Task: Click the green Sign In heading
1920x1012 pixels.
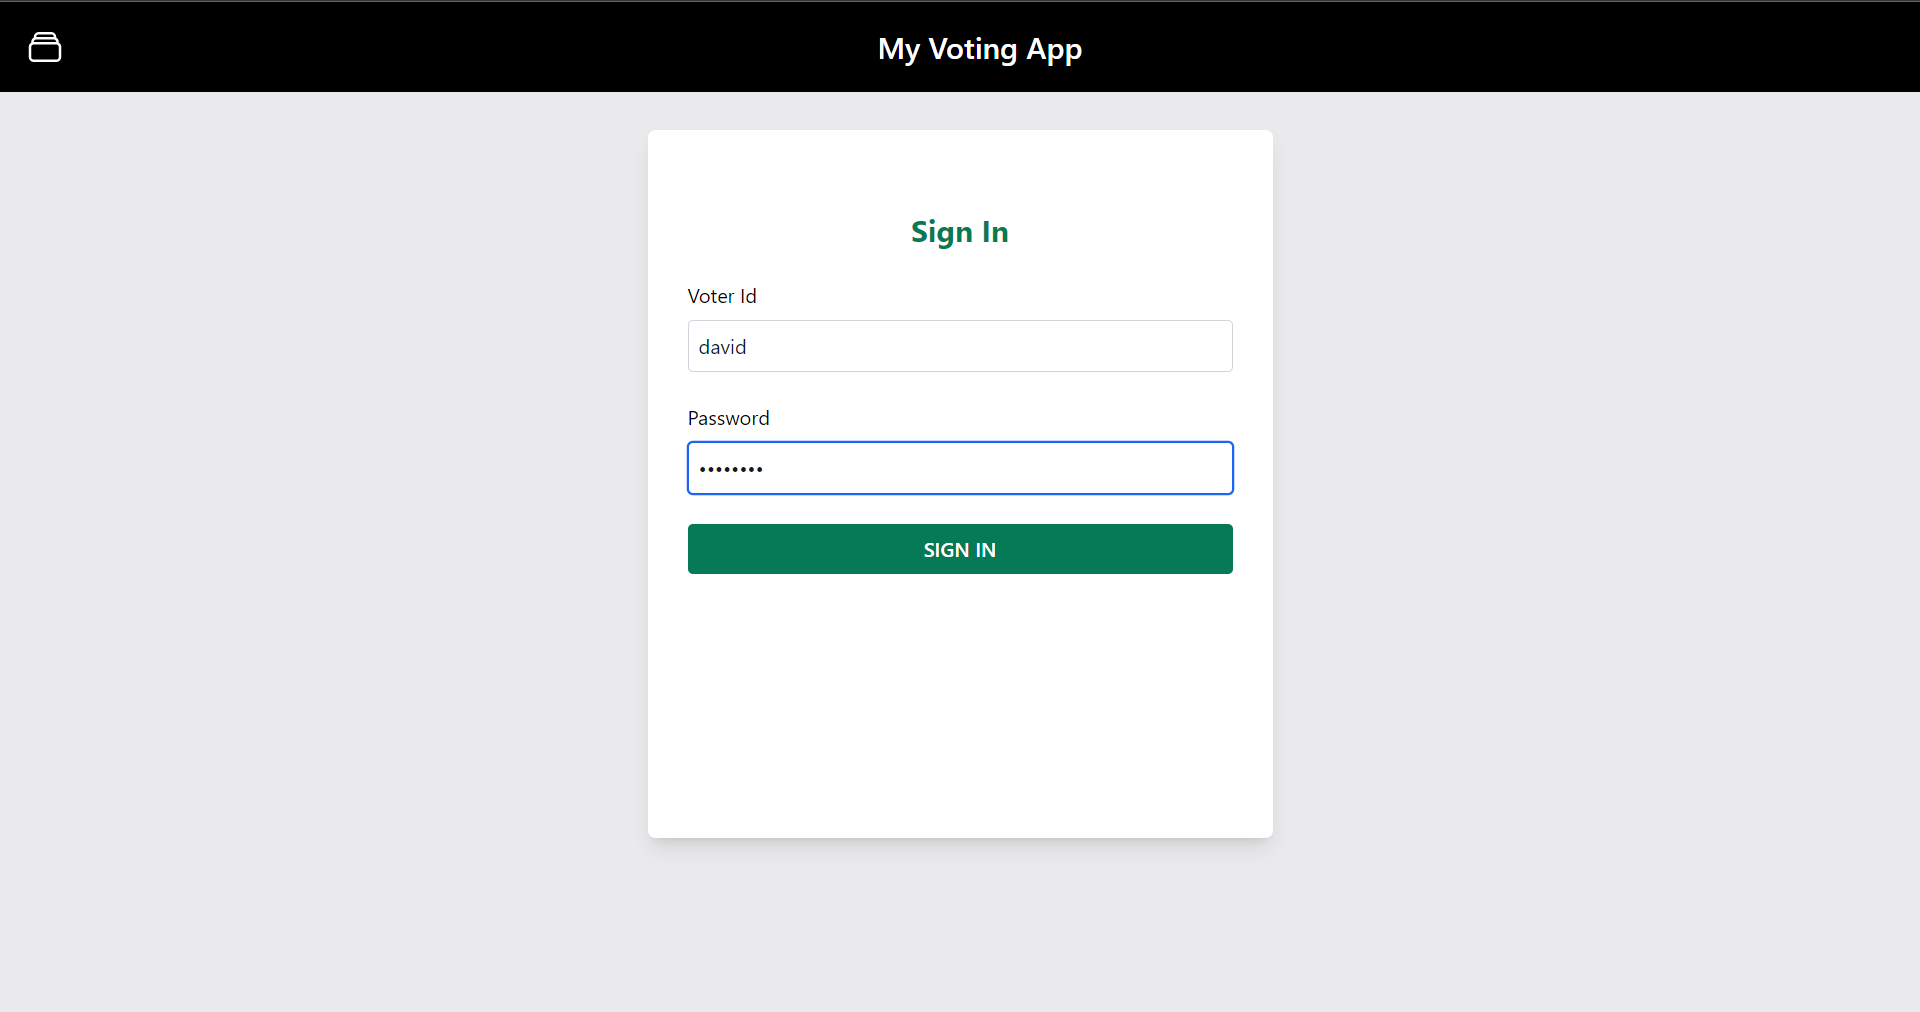Action: [x=959, y=232]
